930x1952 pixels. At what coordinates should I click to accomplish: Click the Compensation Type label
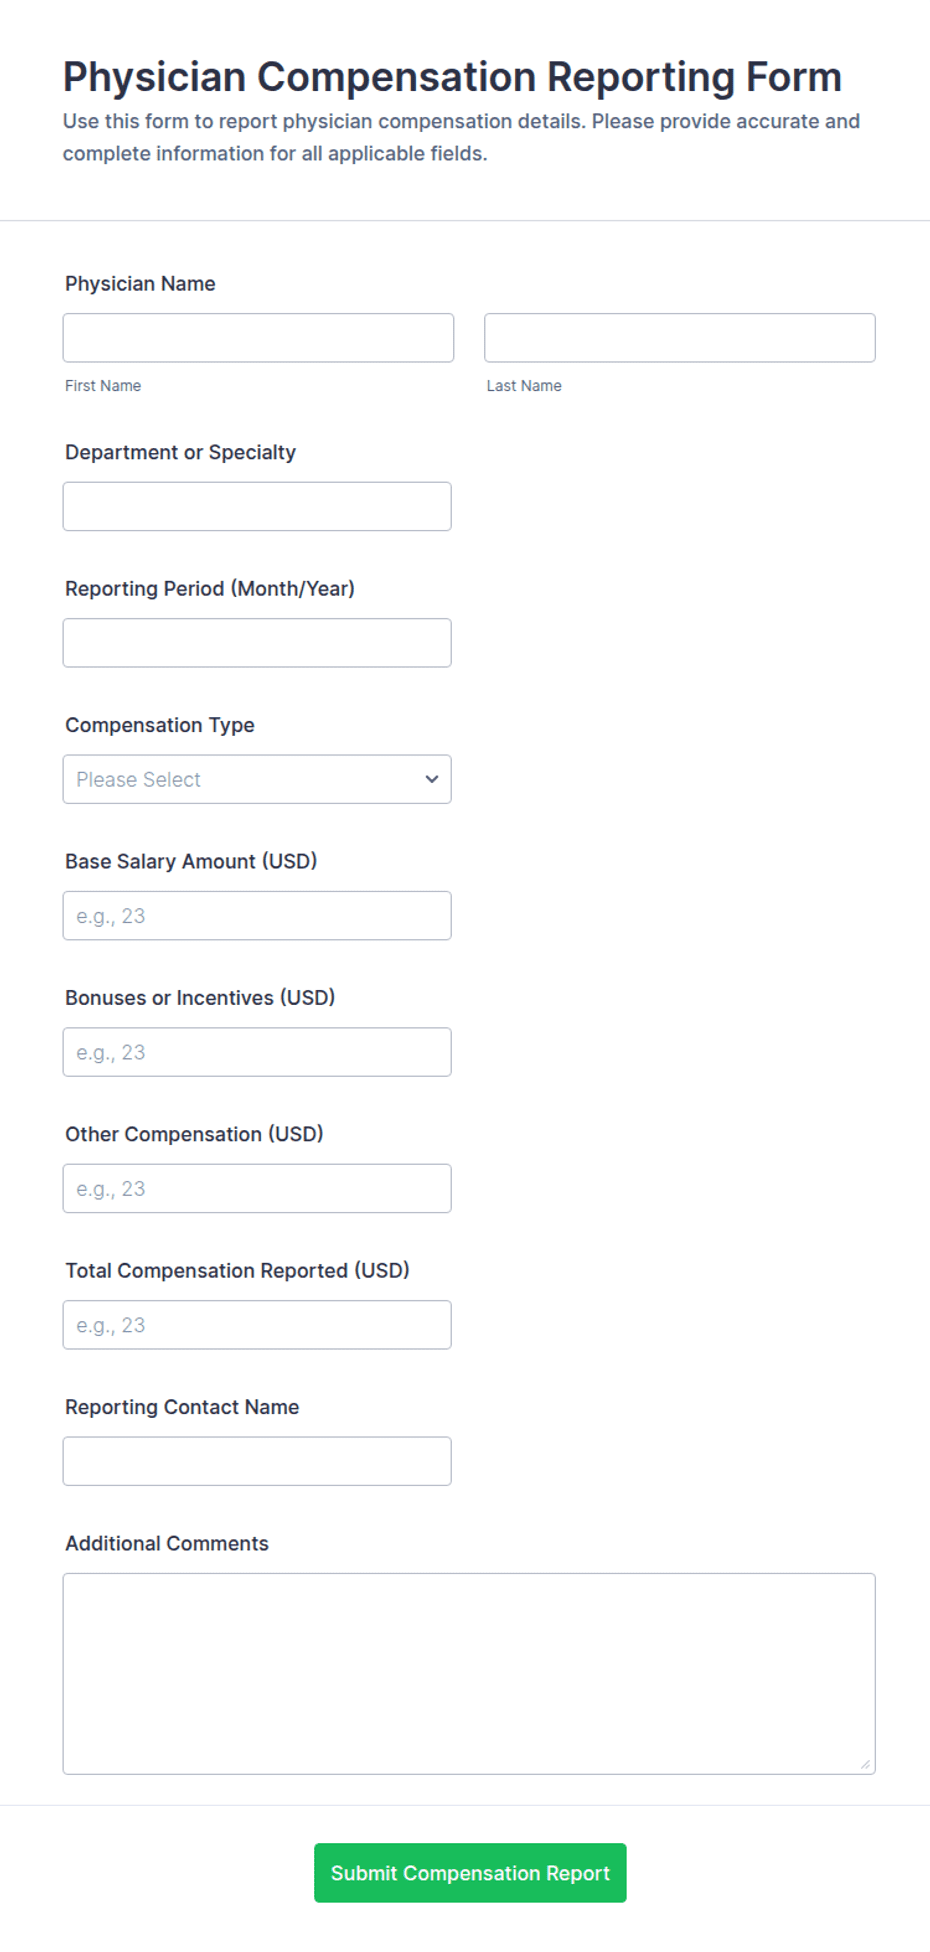pyautogui.click(x=160, y=725)
